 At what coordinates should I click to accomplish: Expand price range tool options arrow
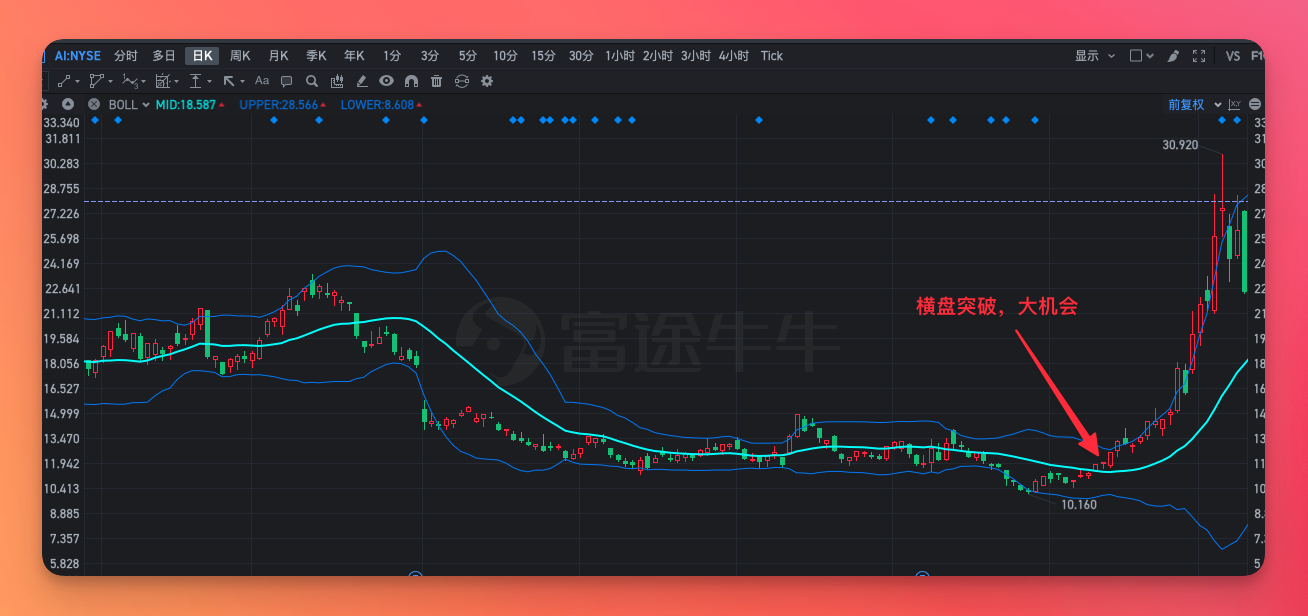pos(209,82)
